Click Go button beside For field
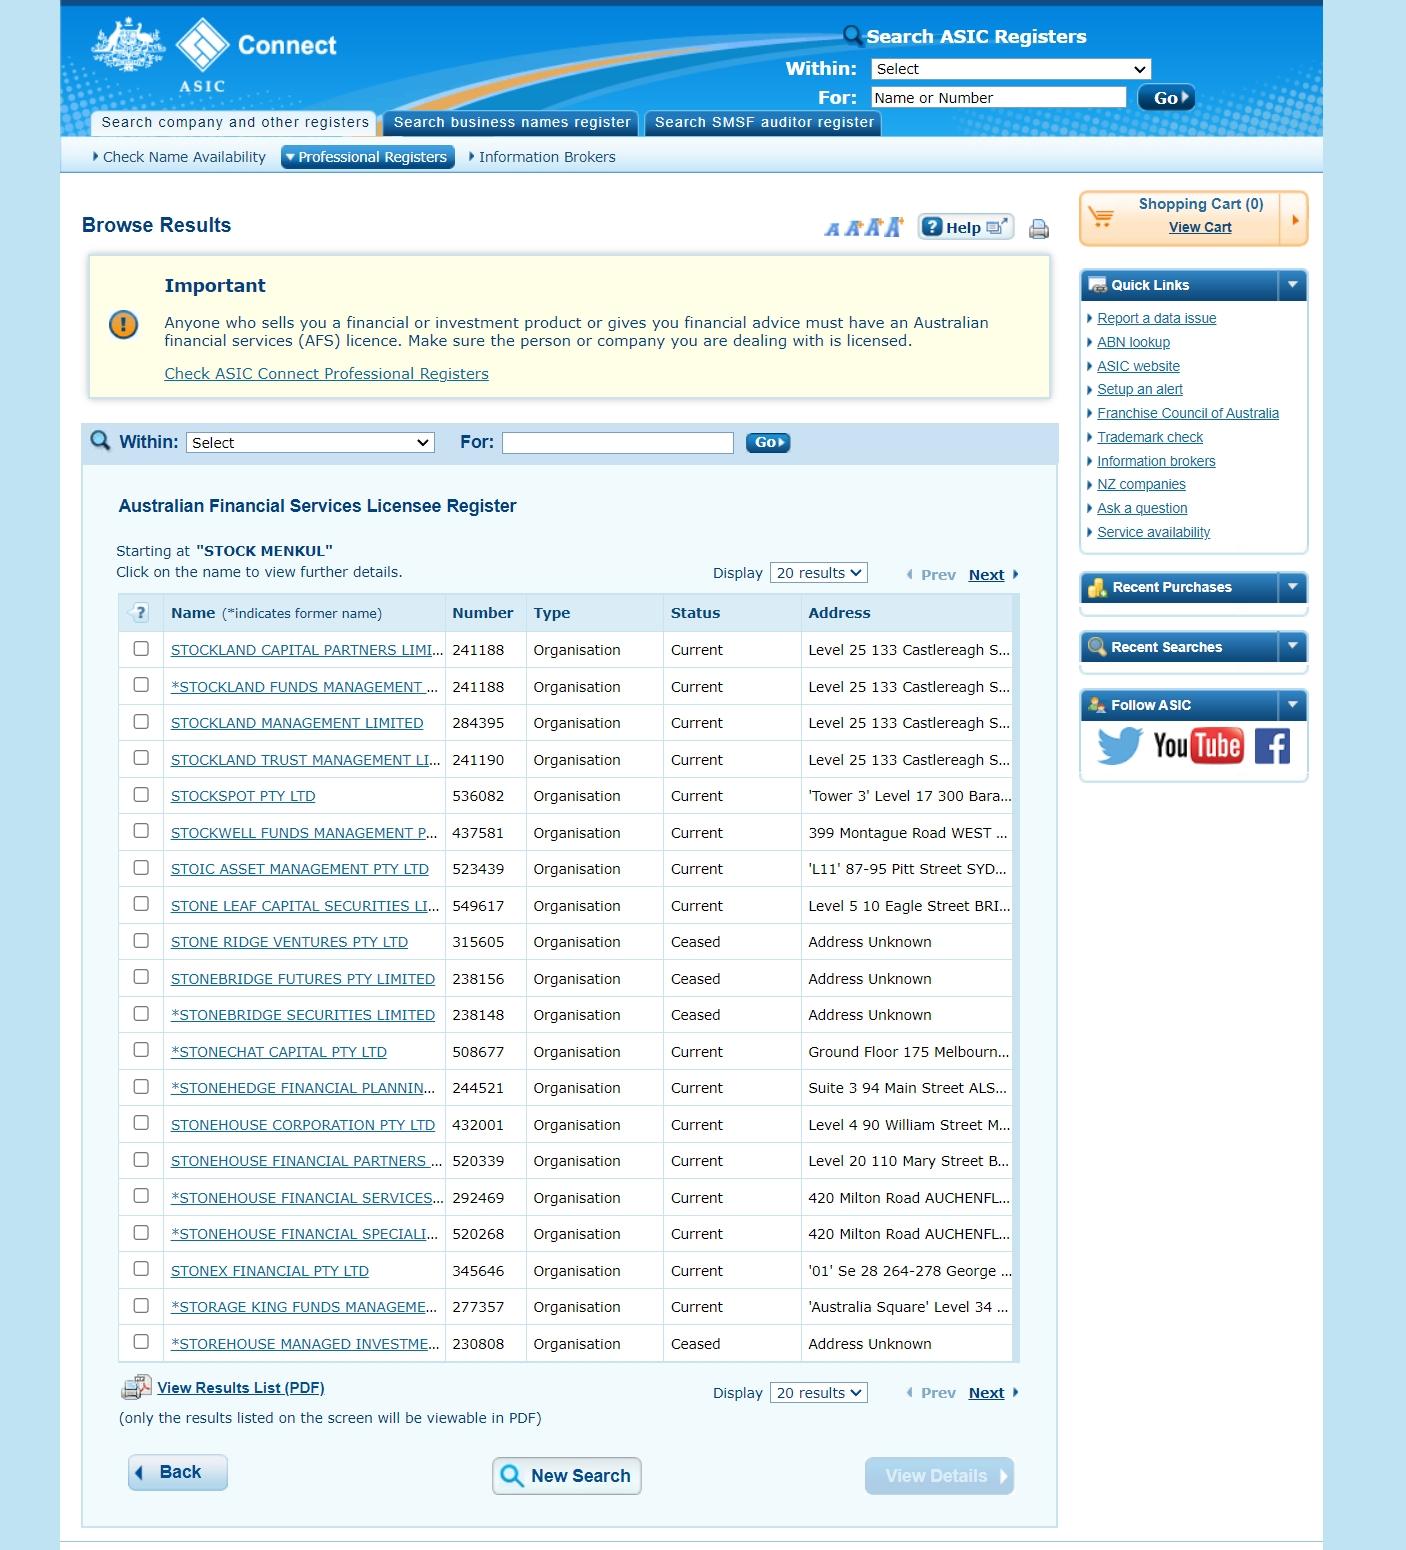Viewport: 1406px width, 1550px height. click(768, 442)
